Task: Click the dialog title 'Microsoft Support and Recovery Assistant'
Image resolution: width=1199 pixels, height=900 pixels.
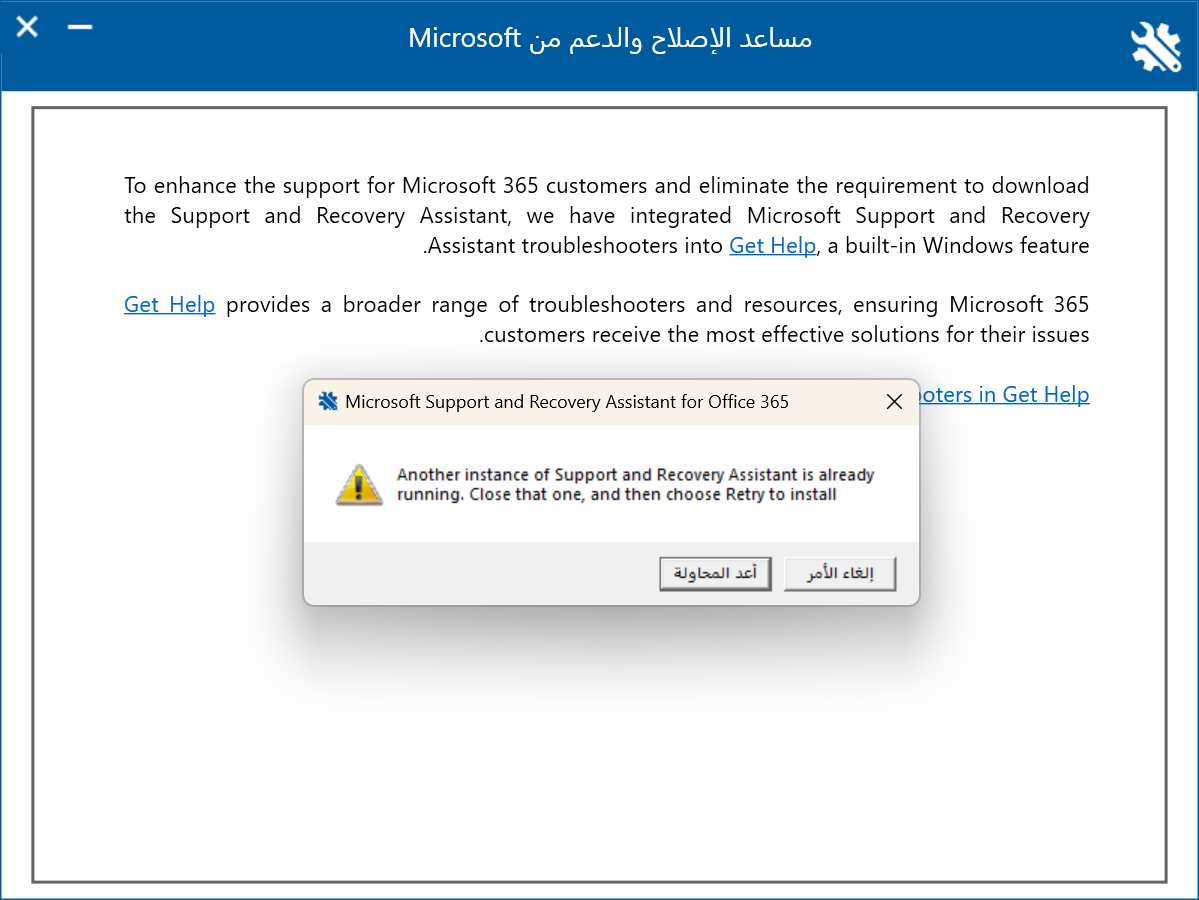Action: pos(566,402)
